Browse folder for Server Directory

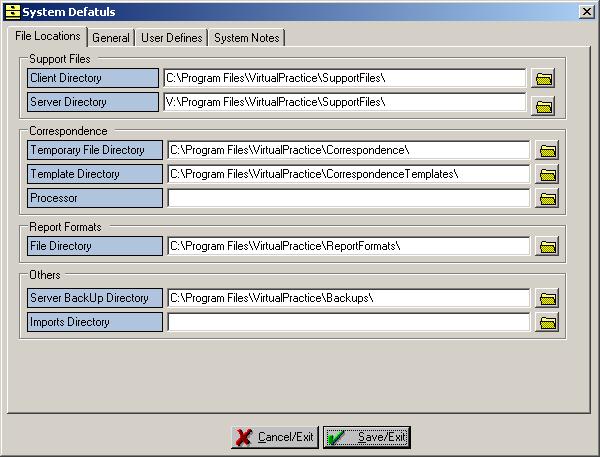[543, 106]
